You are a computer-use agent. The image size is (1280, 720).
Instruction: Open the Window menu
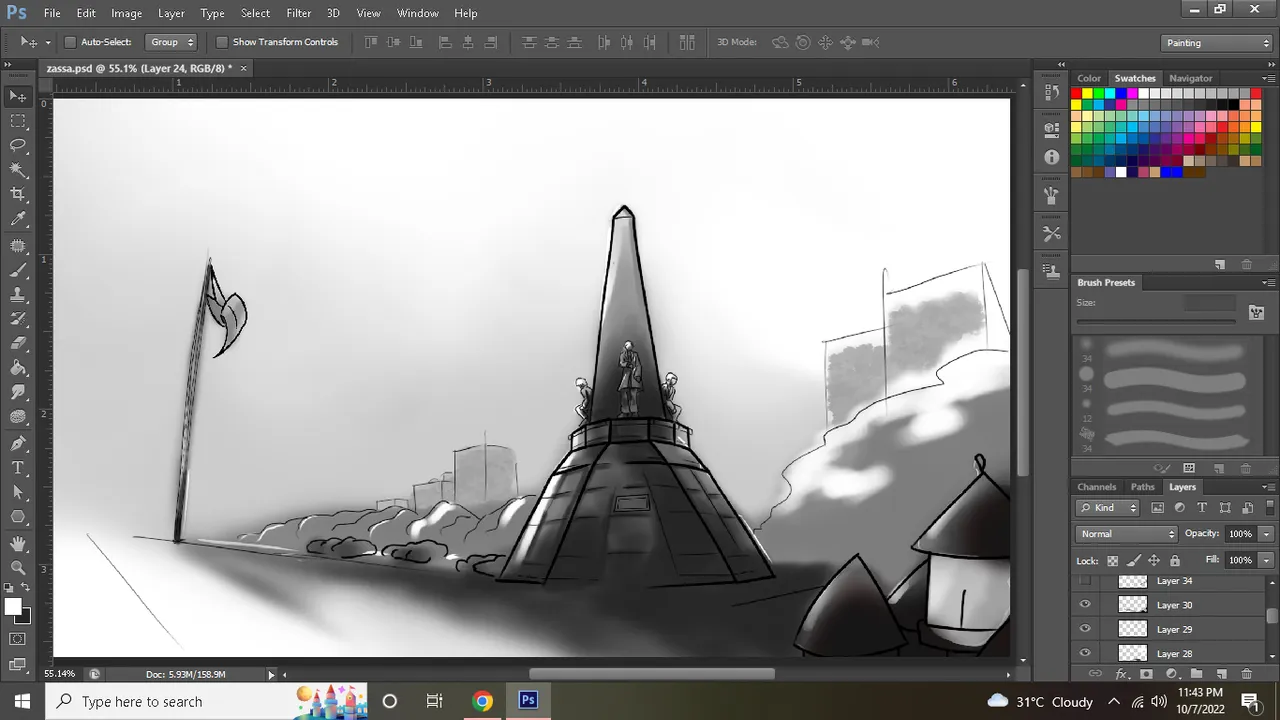(x=418, y=13)
